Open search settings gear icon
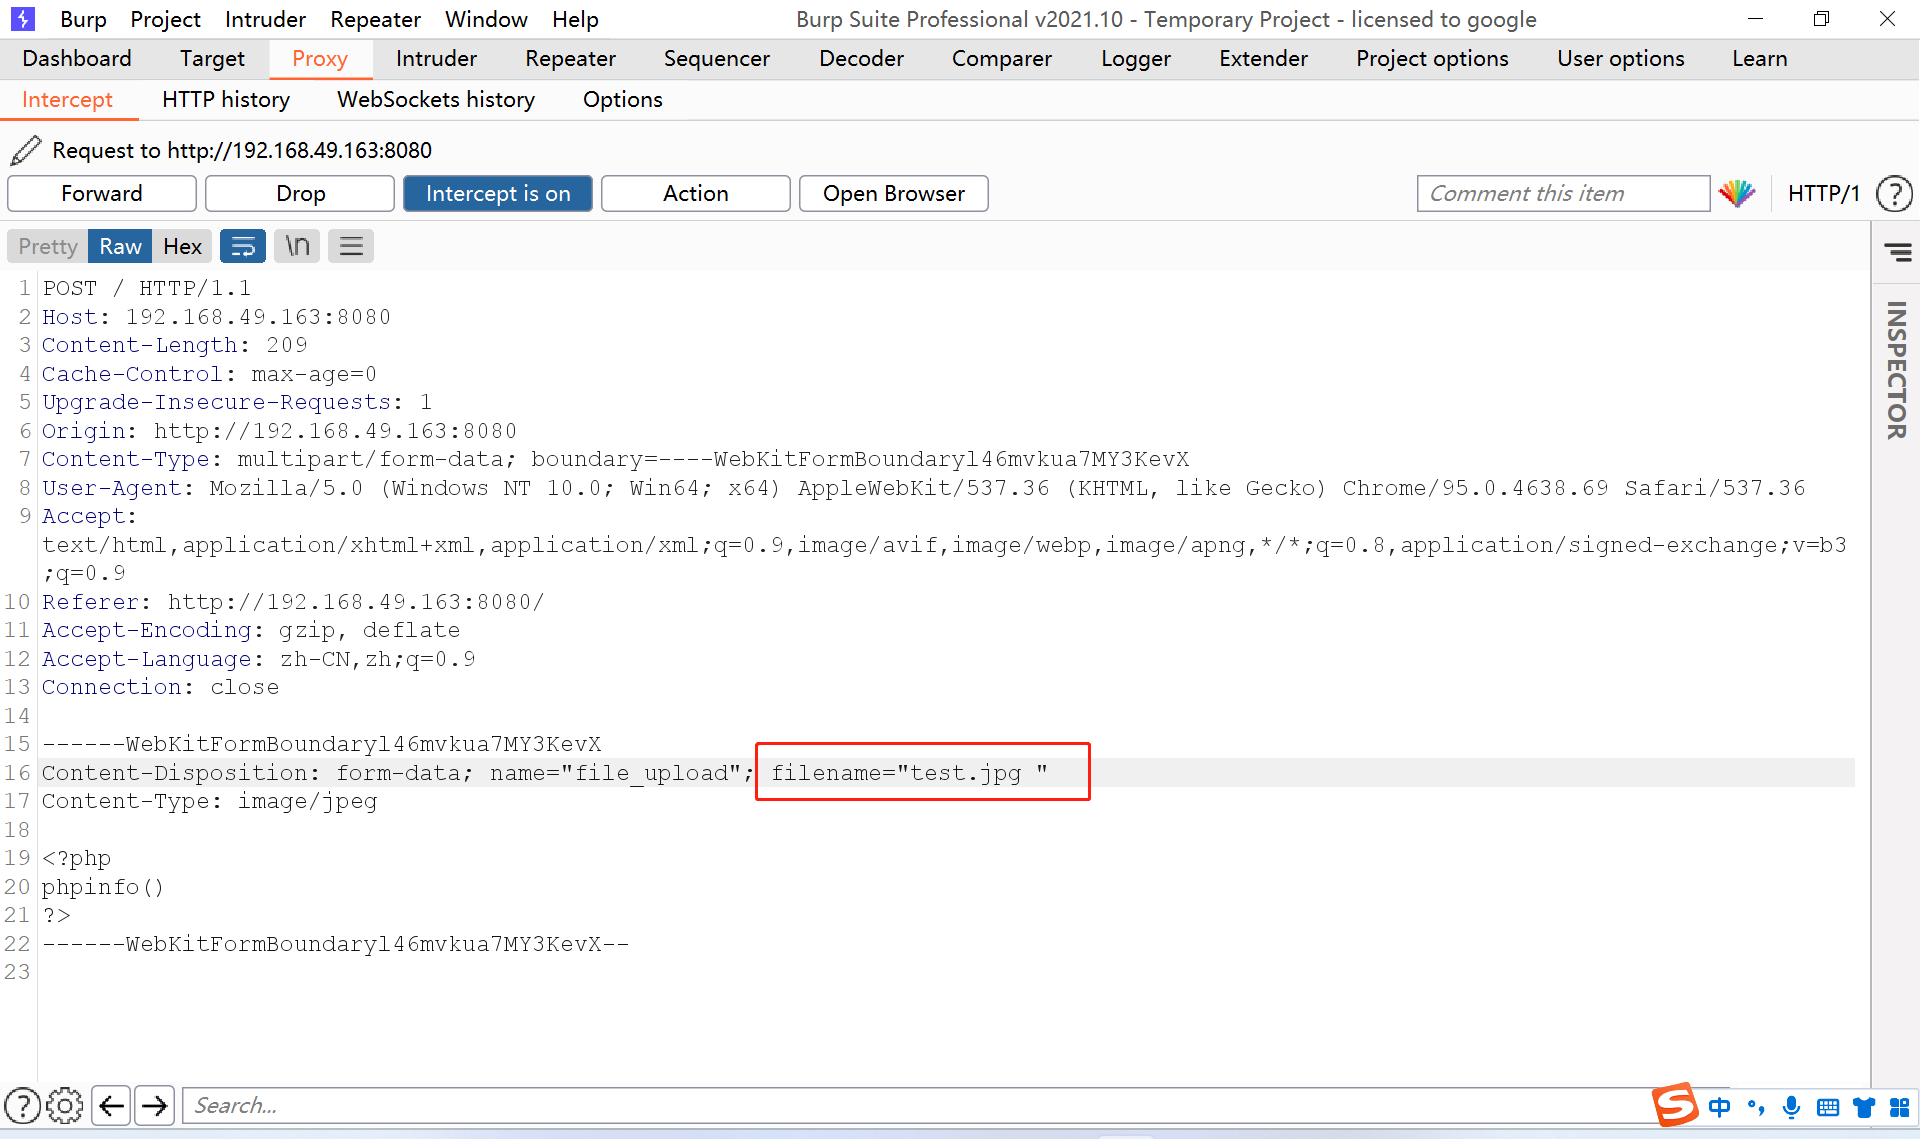The height and width of the screenshot is (1139, 1920). pos(65,1105)
